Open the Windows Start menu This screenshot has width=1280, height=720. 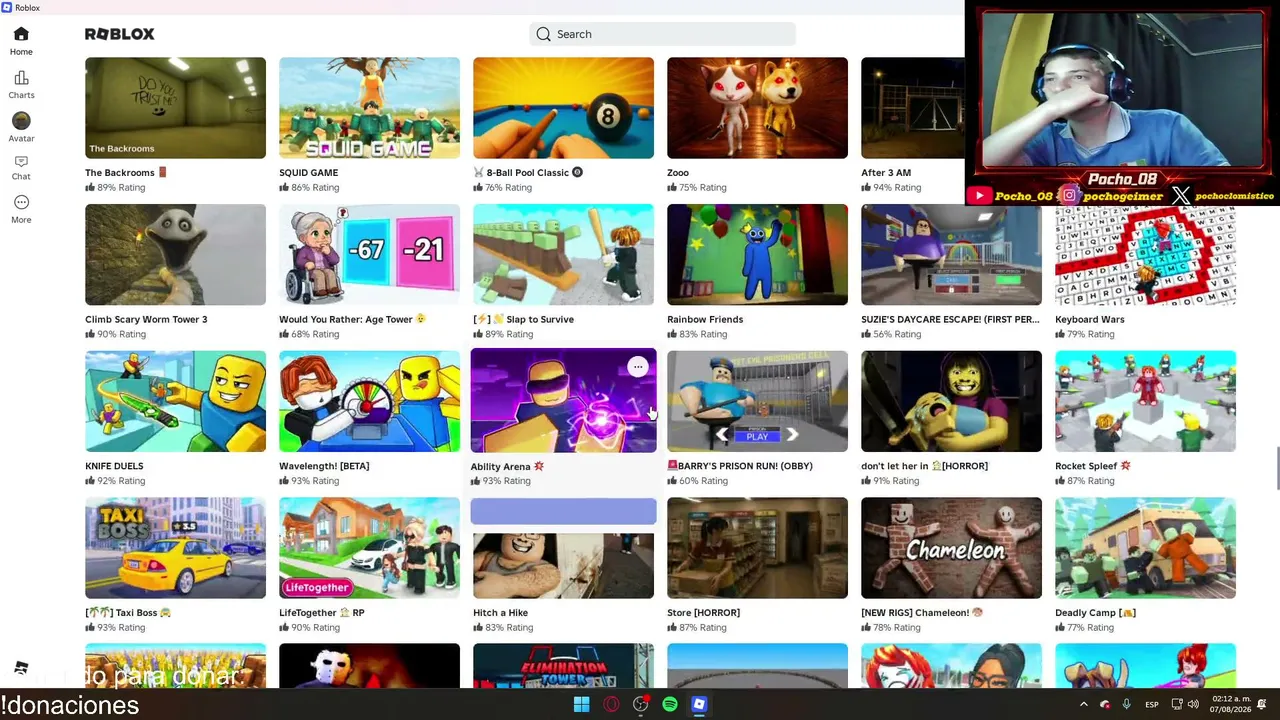(x=582, y=705)
